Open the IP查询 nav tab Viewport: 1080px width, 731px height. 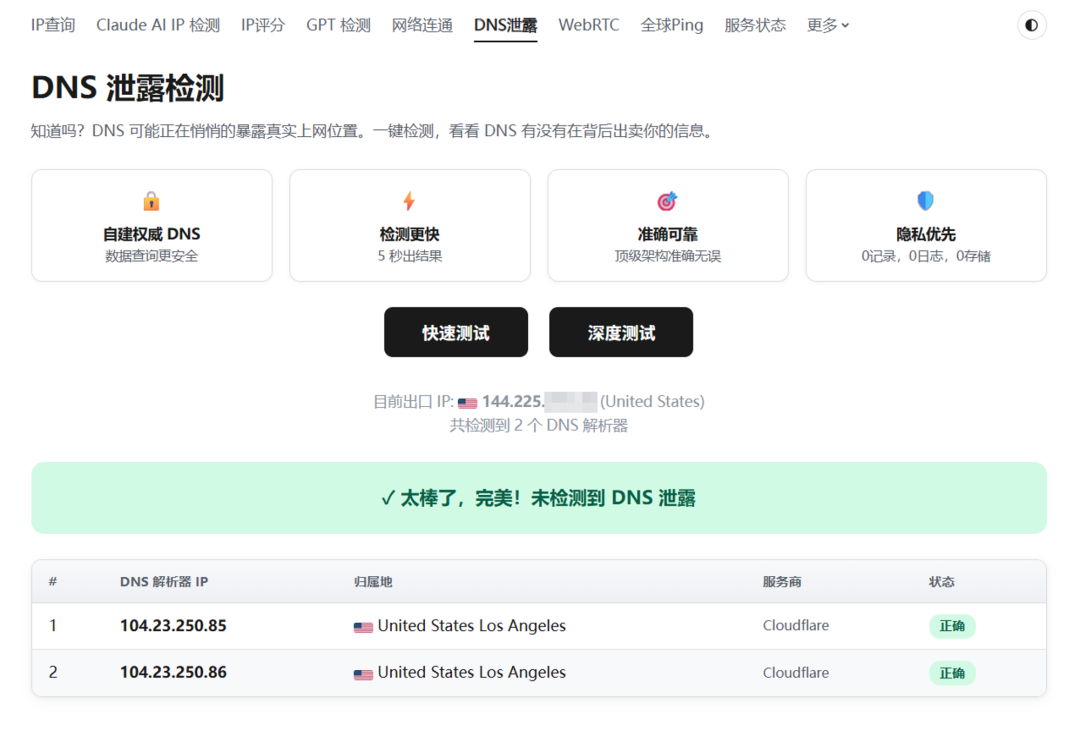click(53, 25)
